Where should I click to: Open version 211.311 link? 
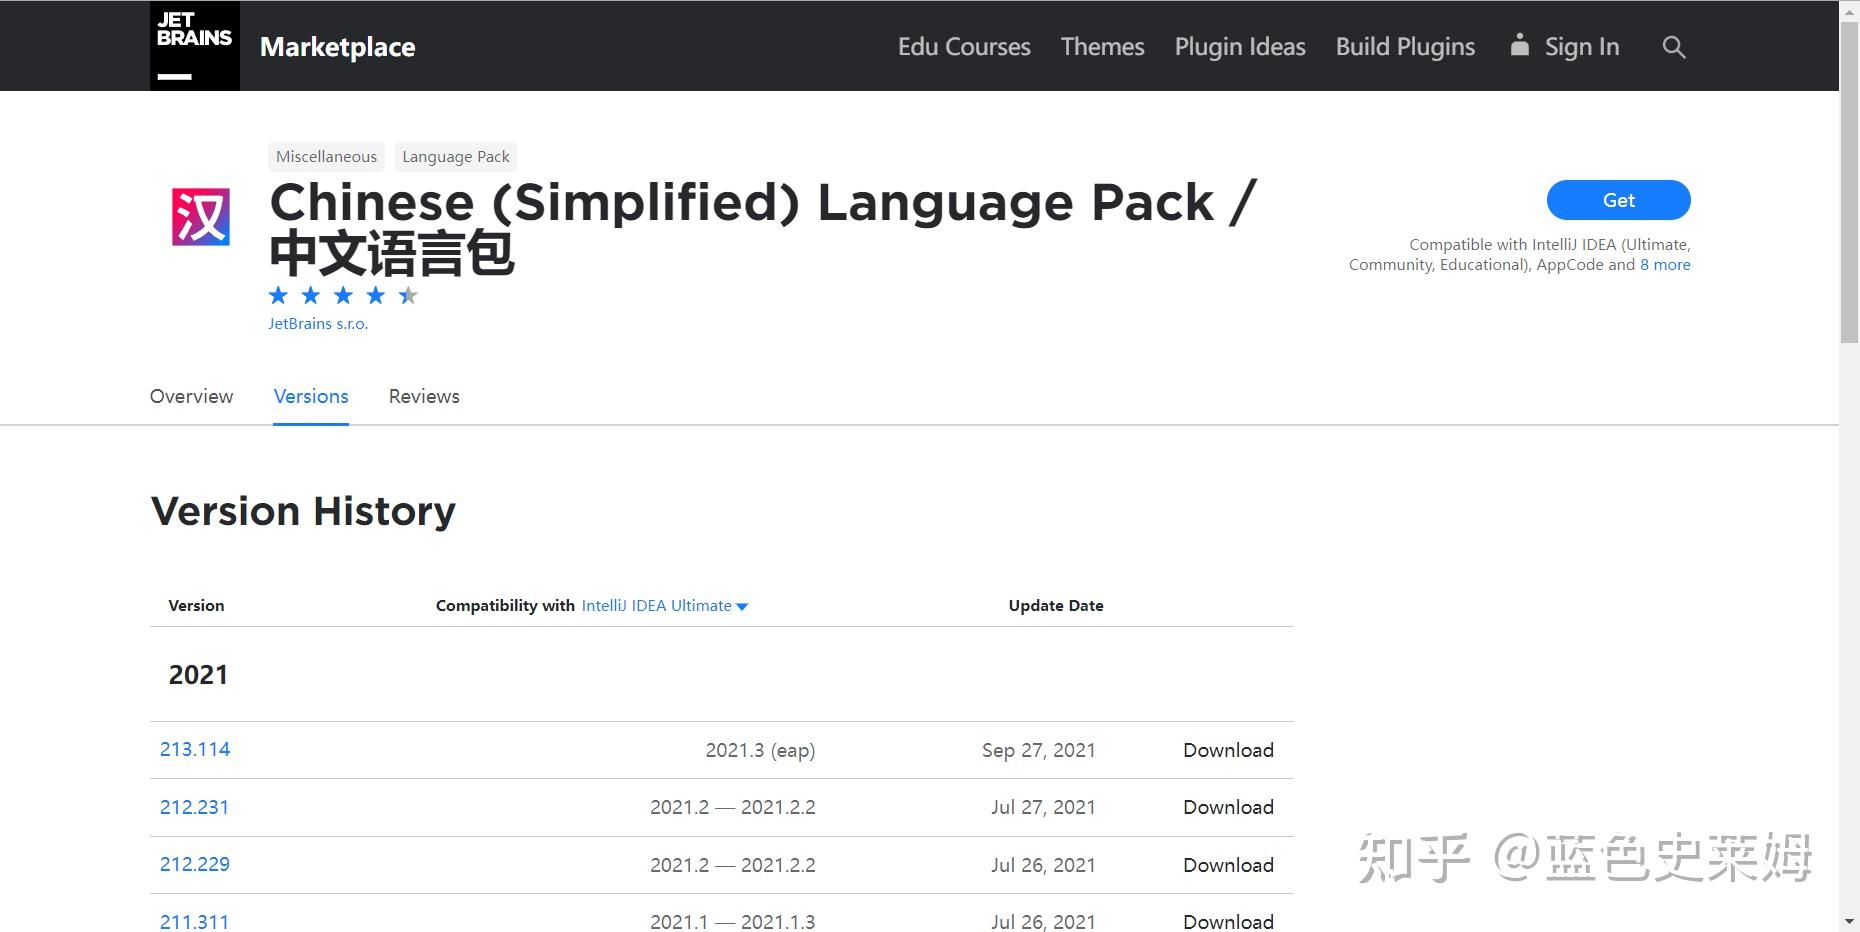pos(194,921)
